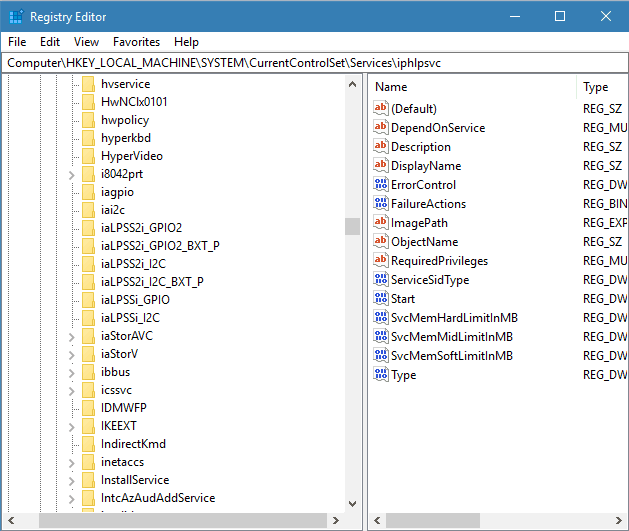Click the string icon beside DependOnService

[x=381, y=127]
